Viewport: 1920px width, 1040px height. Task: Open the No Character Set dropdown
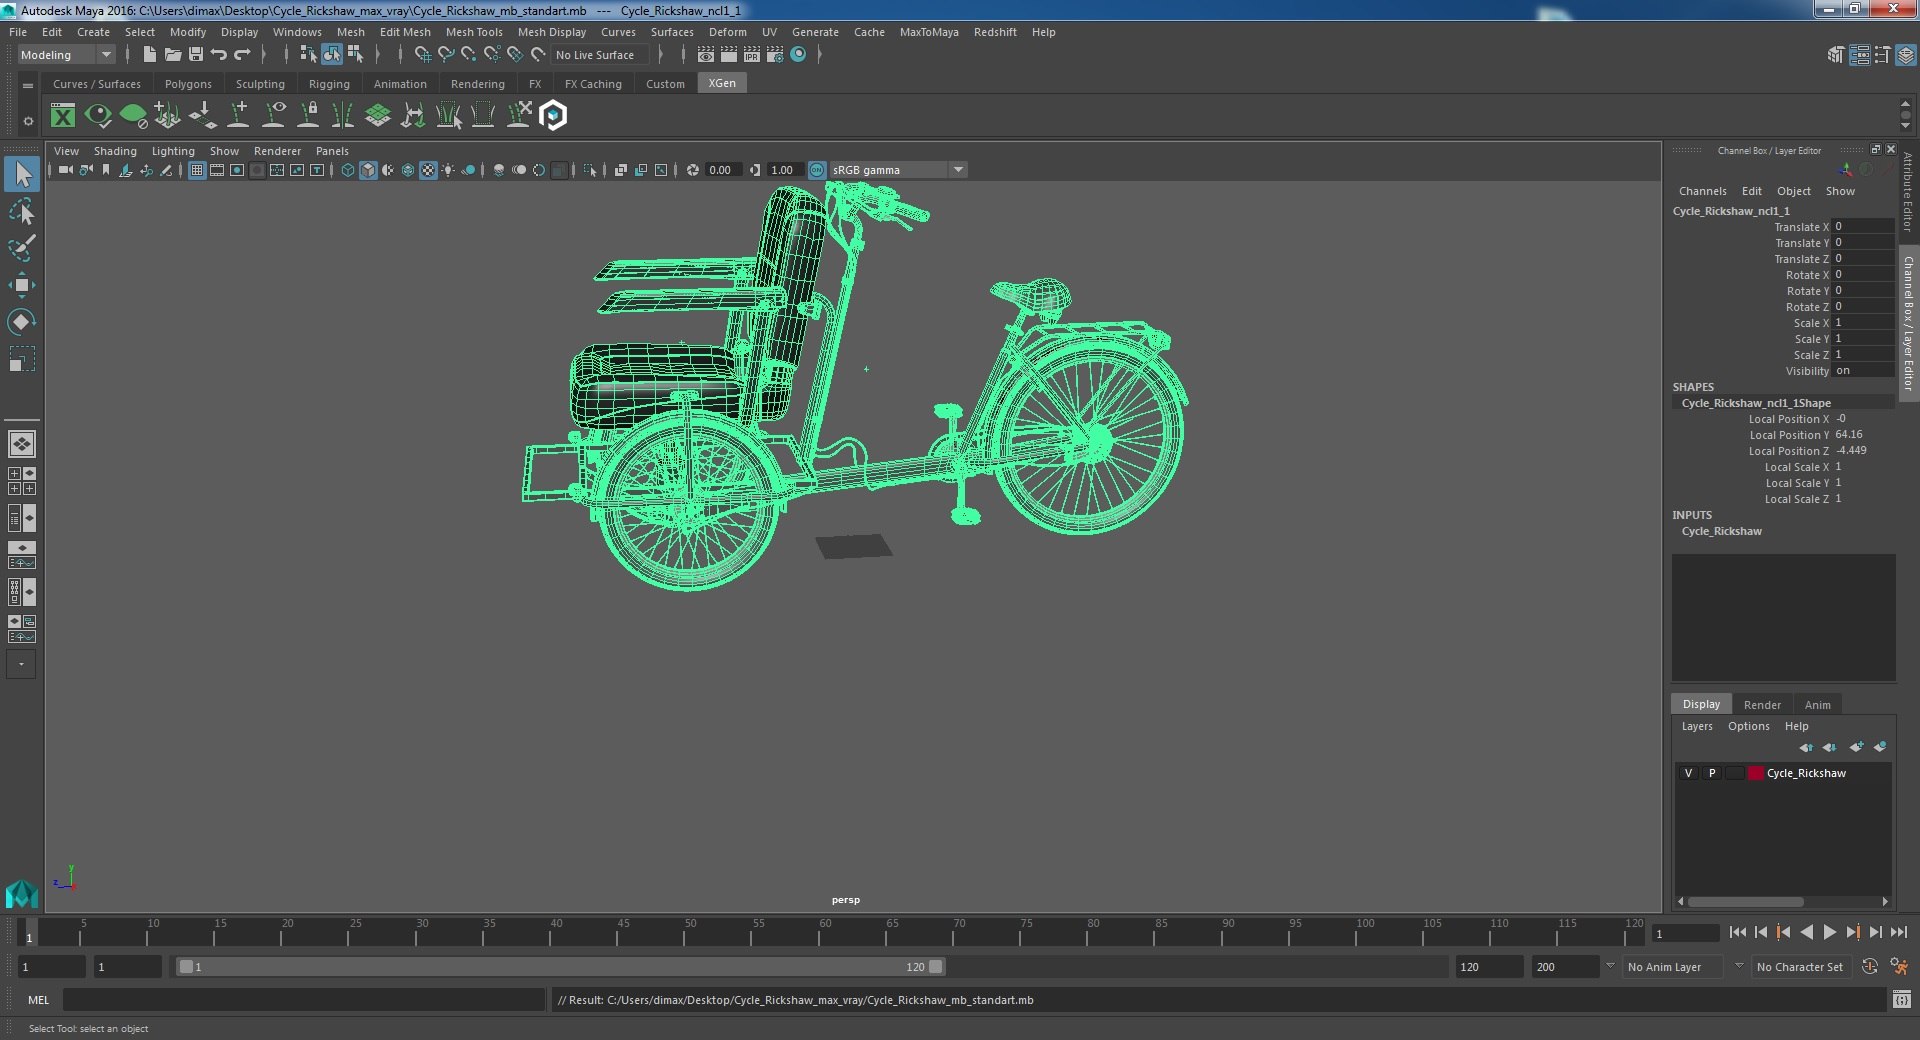click(x=1801, y=967)
